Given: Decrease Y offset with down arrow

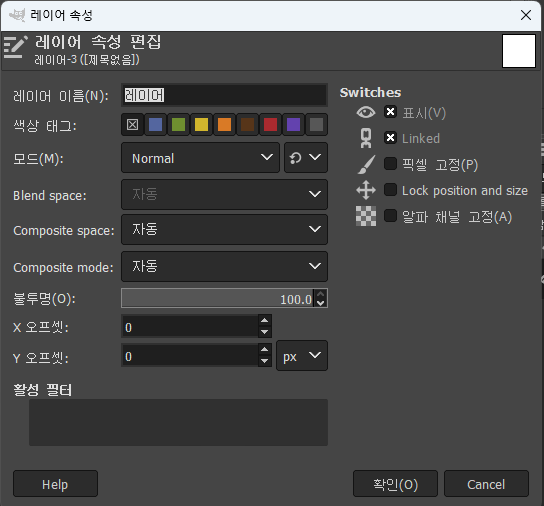Looking at the screenshot, I should [265, 361].
